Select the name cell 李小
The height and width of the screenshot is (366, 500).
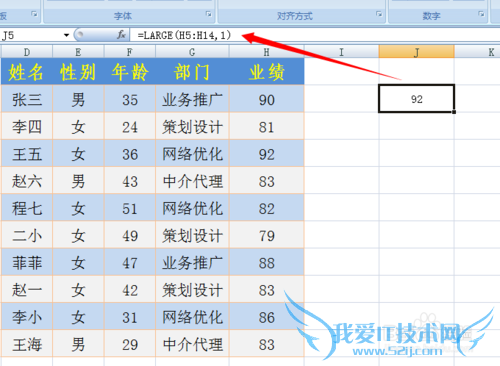pos(27,317)
